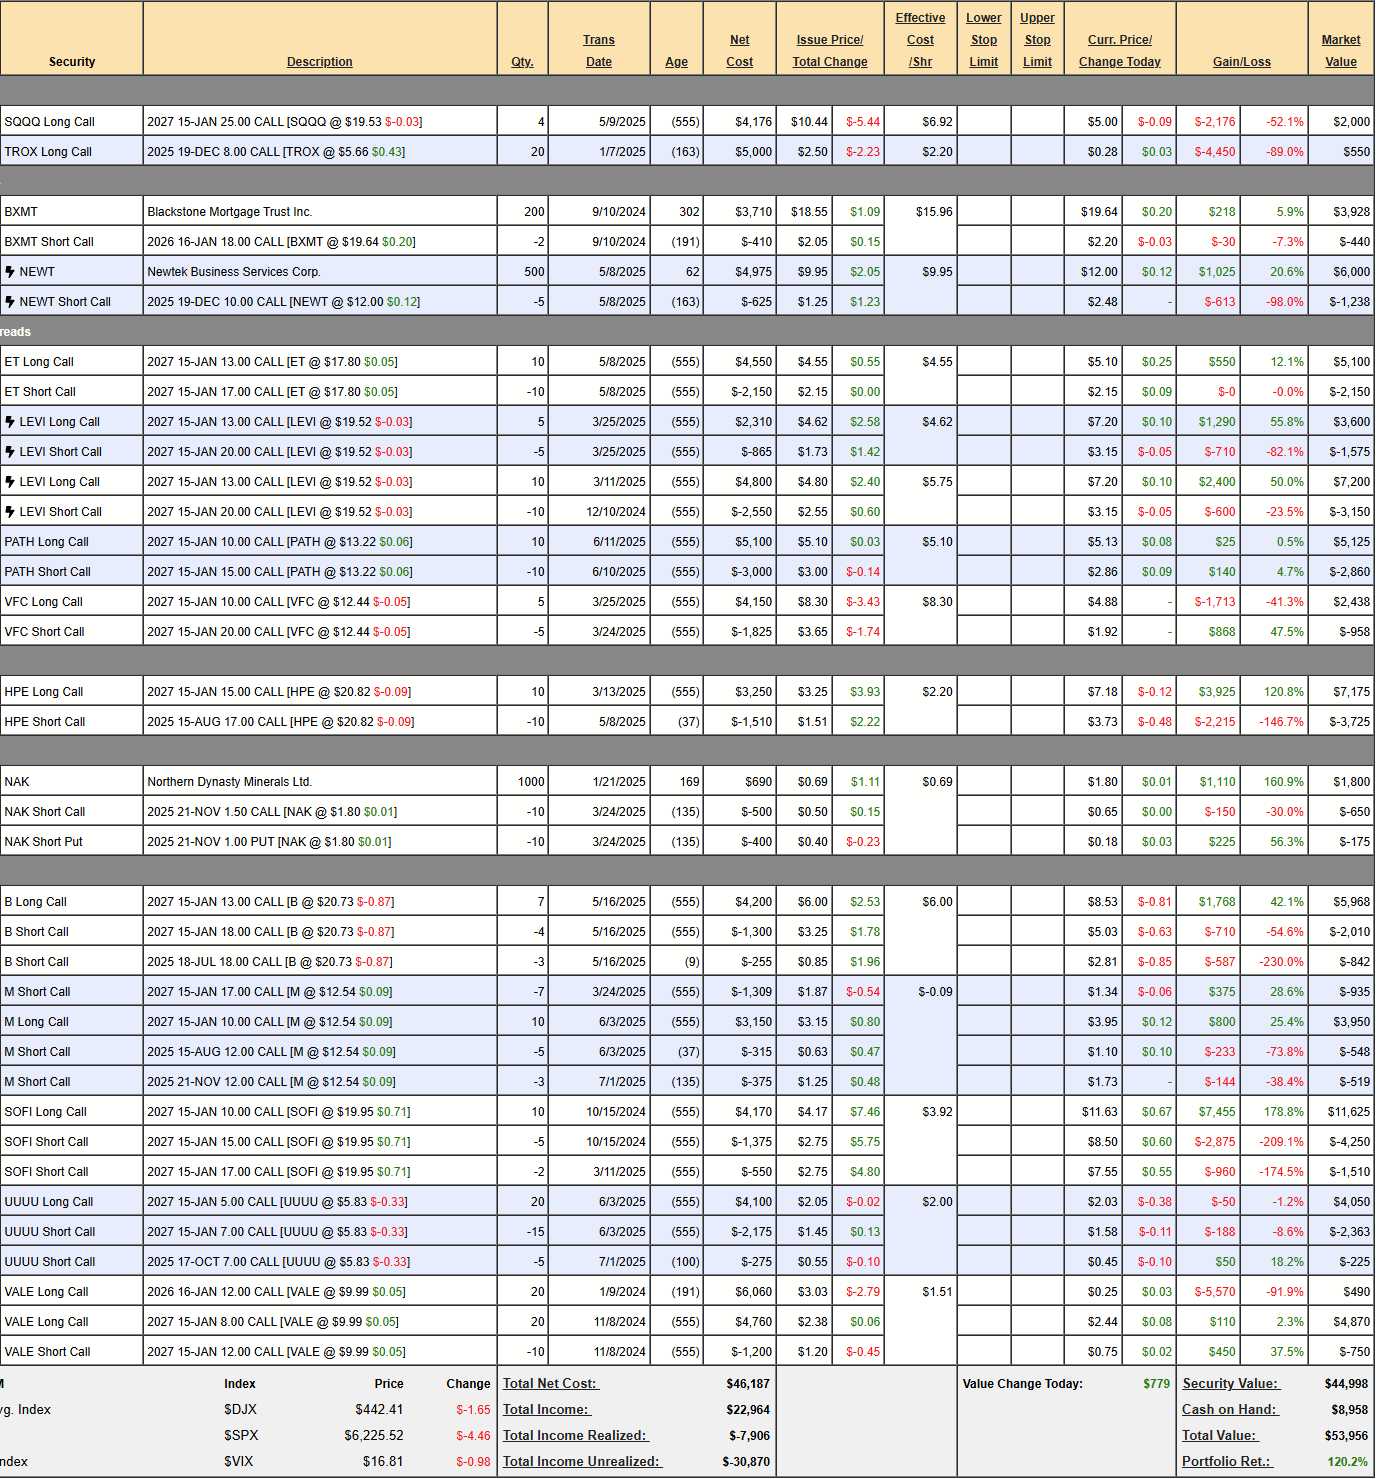Screen dimensions: 1376x1479
Task: Sort positions by Age header
Action: [x=676, y=62]
